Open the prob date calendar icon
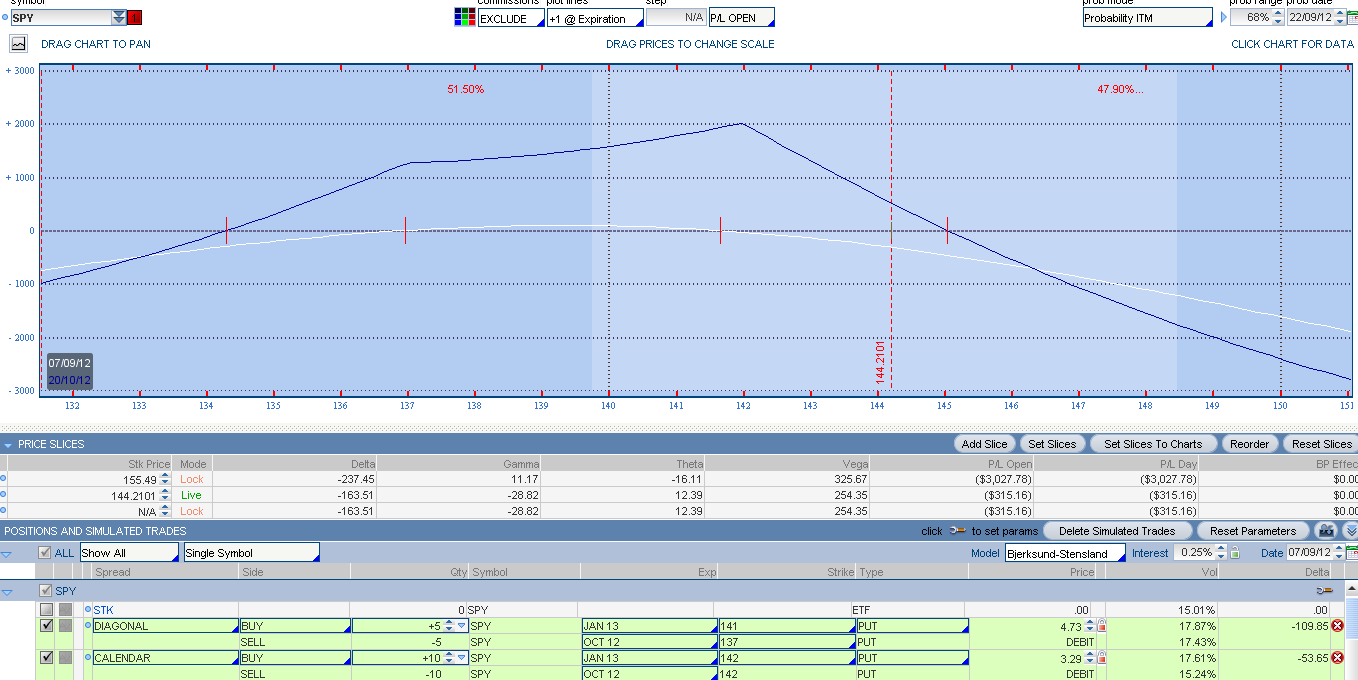This screenshot has width=1358, height=680. pyautogui.click(x=1352, y=18)
